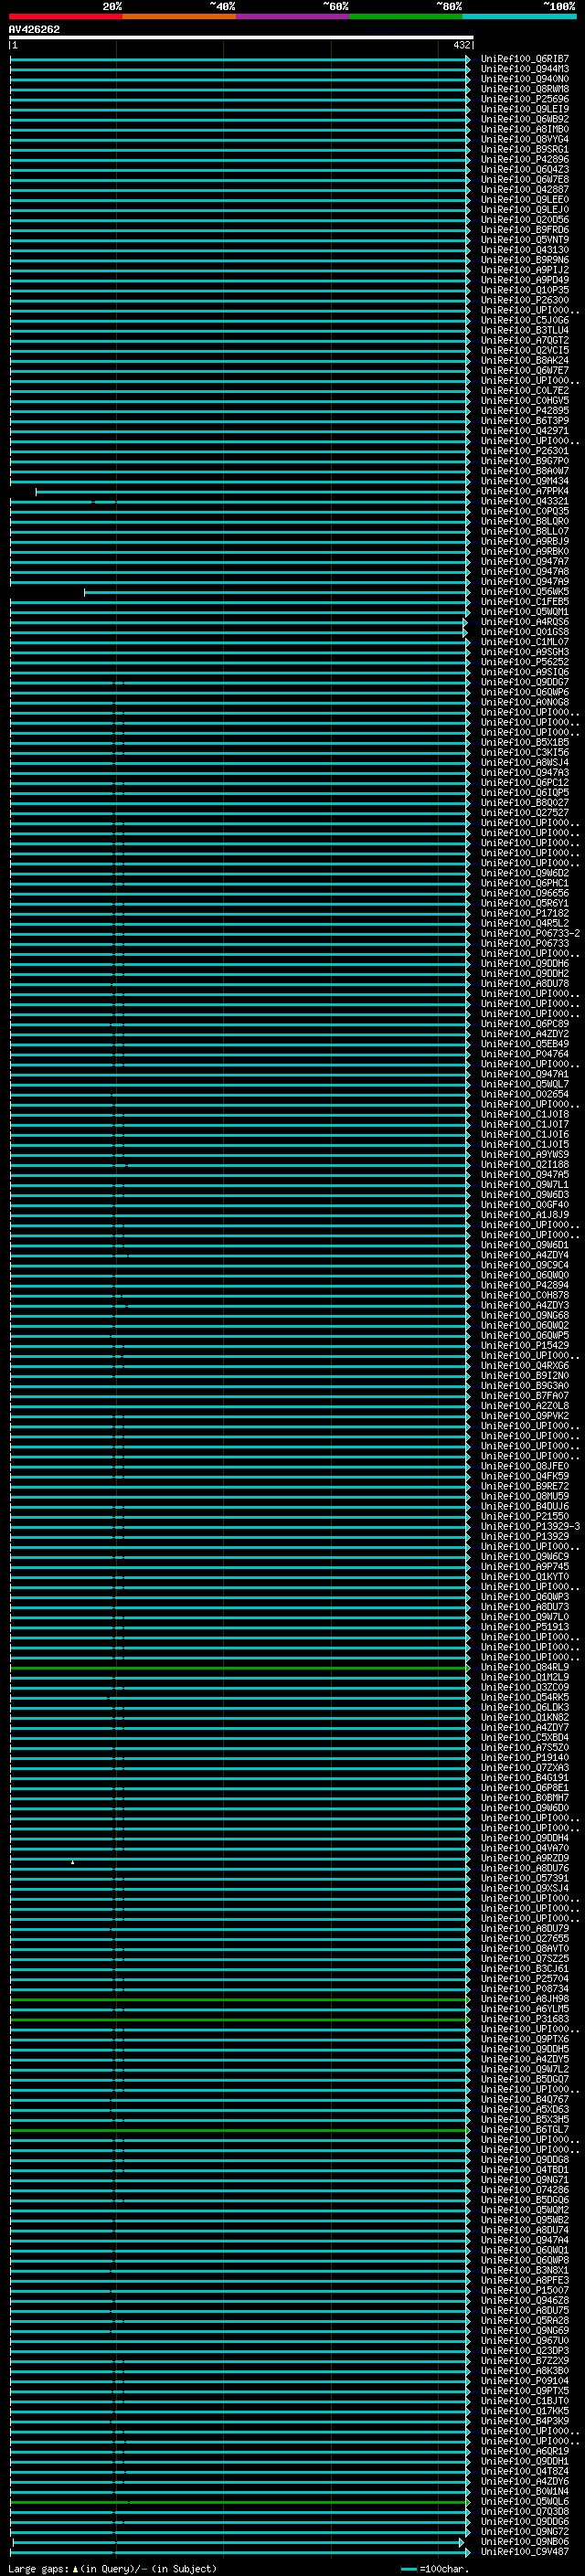Click the green alignment bar for UniRef100_A8JH98
The width and height of the screenshot is (585, 2576).
click(240, 1999)
